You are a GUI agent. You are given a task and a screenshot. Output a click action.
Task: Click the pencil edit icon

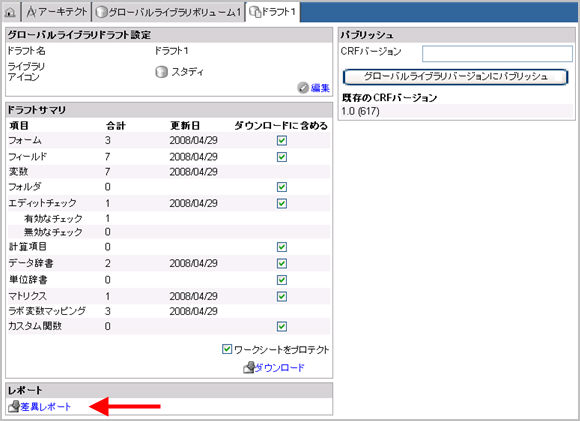tap(303, 88)
